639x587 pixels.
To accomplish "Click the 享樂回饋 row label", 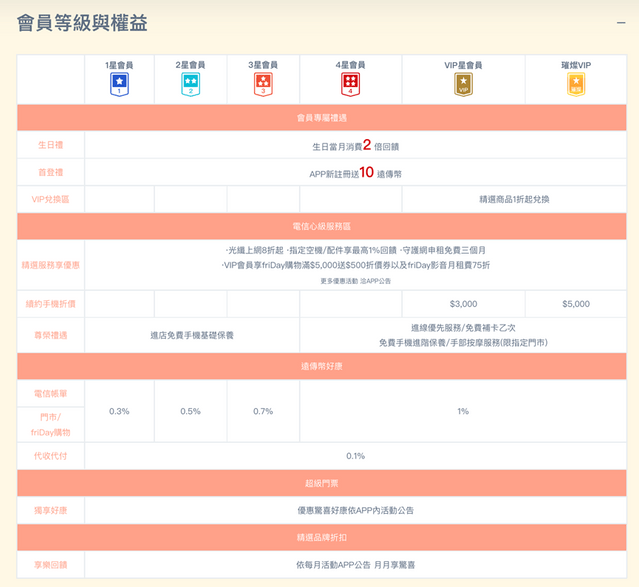I will click(51, 565).
